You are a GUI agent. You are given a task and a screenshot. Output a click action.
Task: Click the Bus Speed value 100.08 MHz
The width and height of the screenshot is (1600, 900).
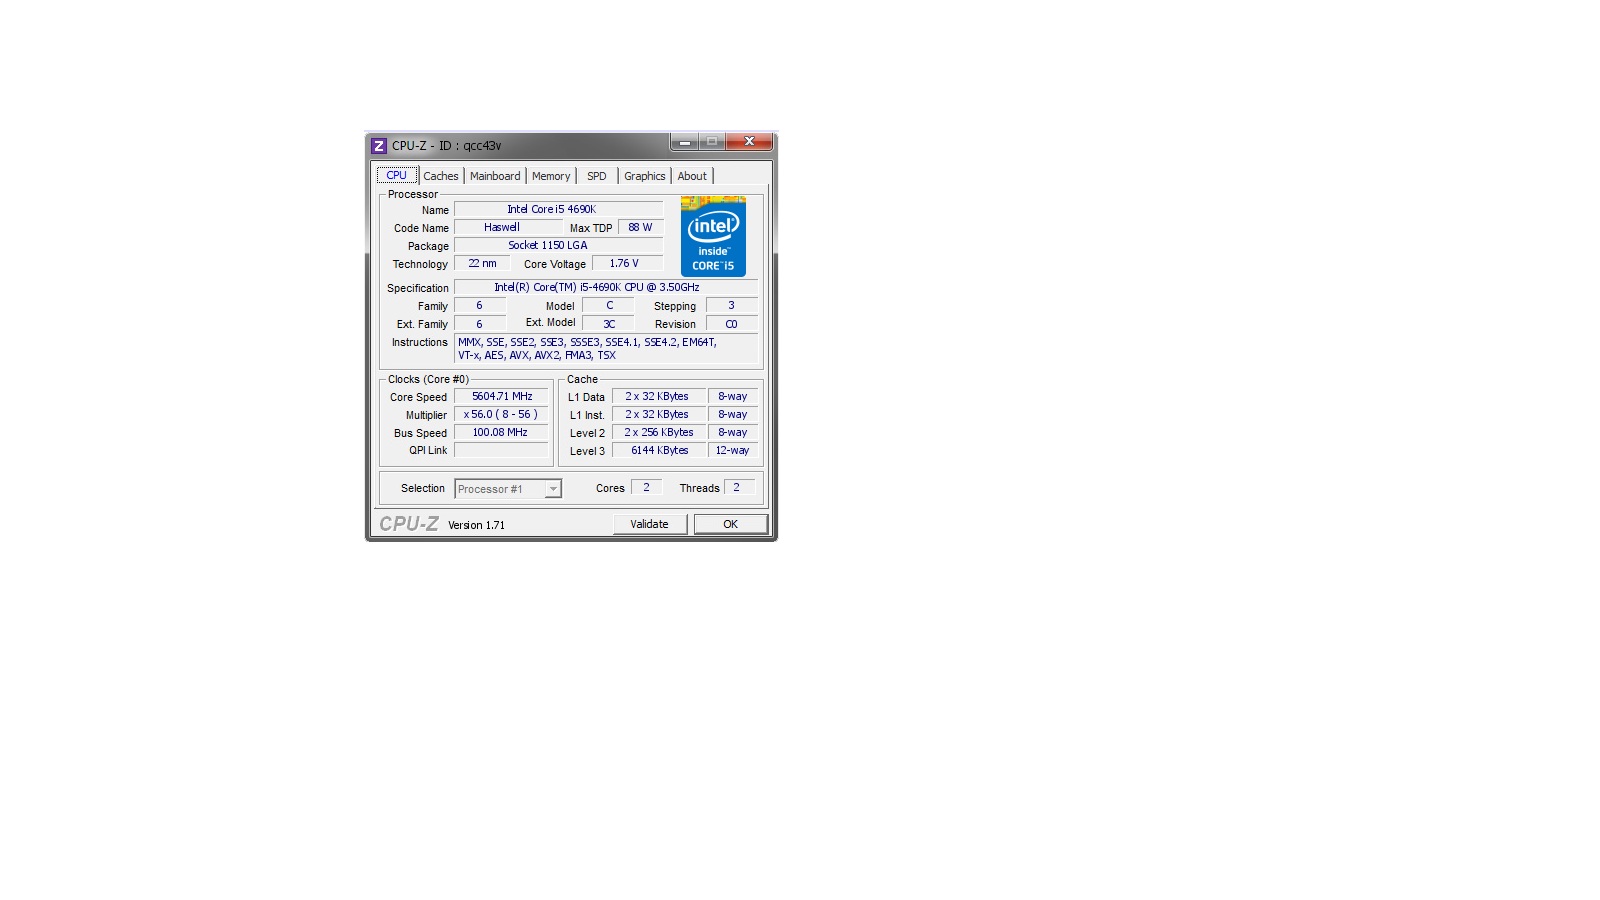pyautogui.click(x=502, y=432)
